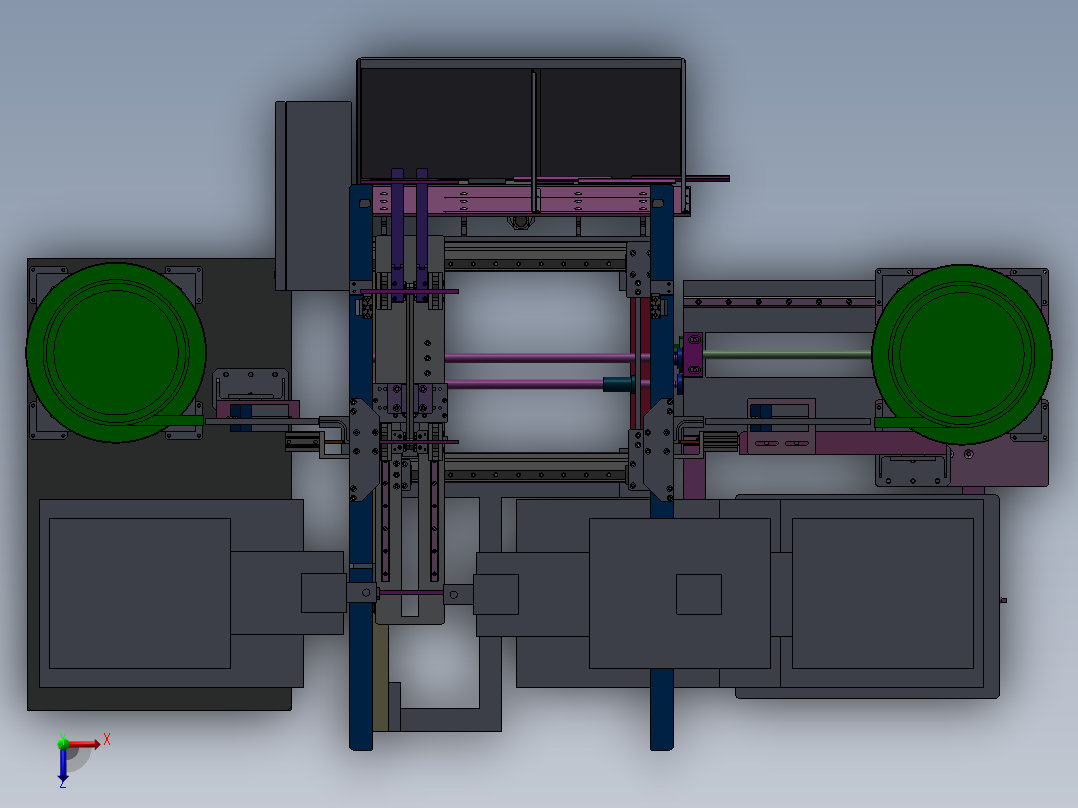Select the bottom-right gray rectangular panel
The width and height of the screenshot is (1078, 808).
pos(883,593)
